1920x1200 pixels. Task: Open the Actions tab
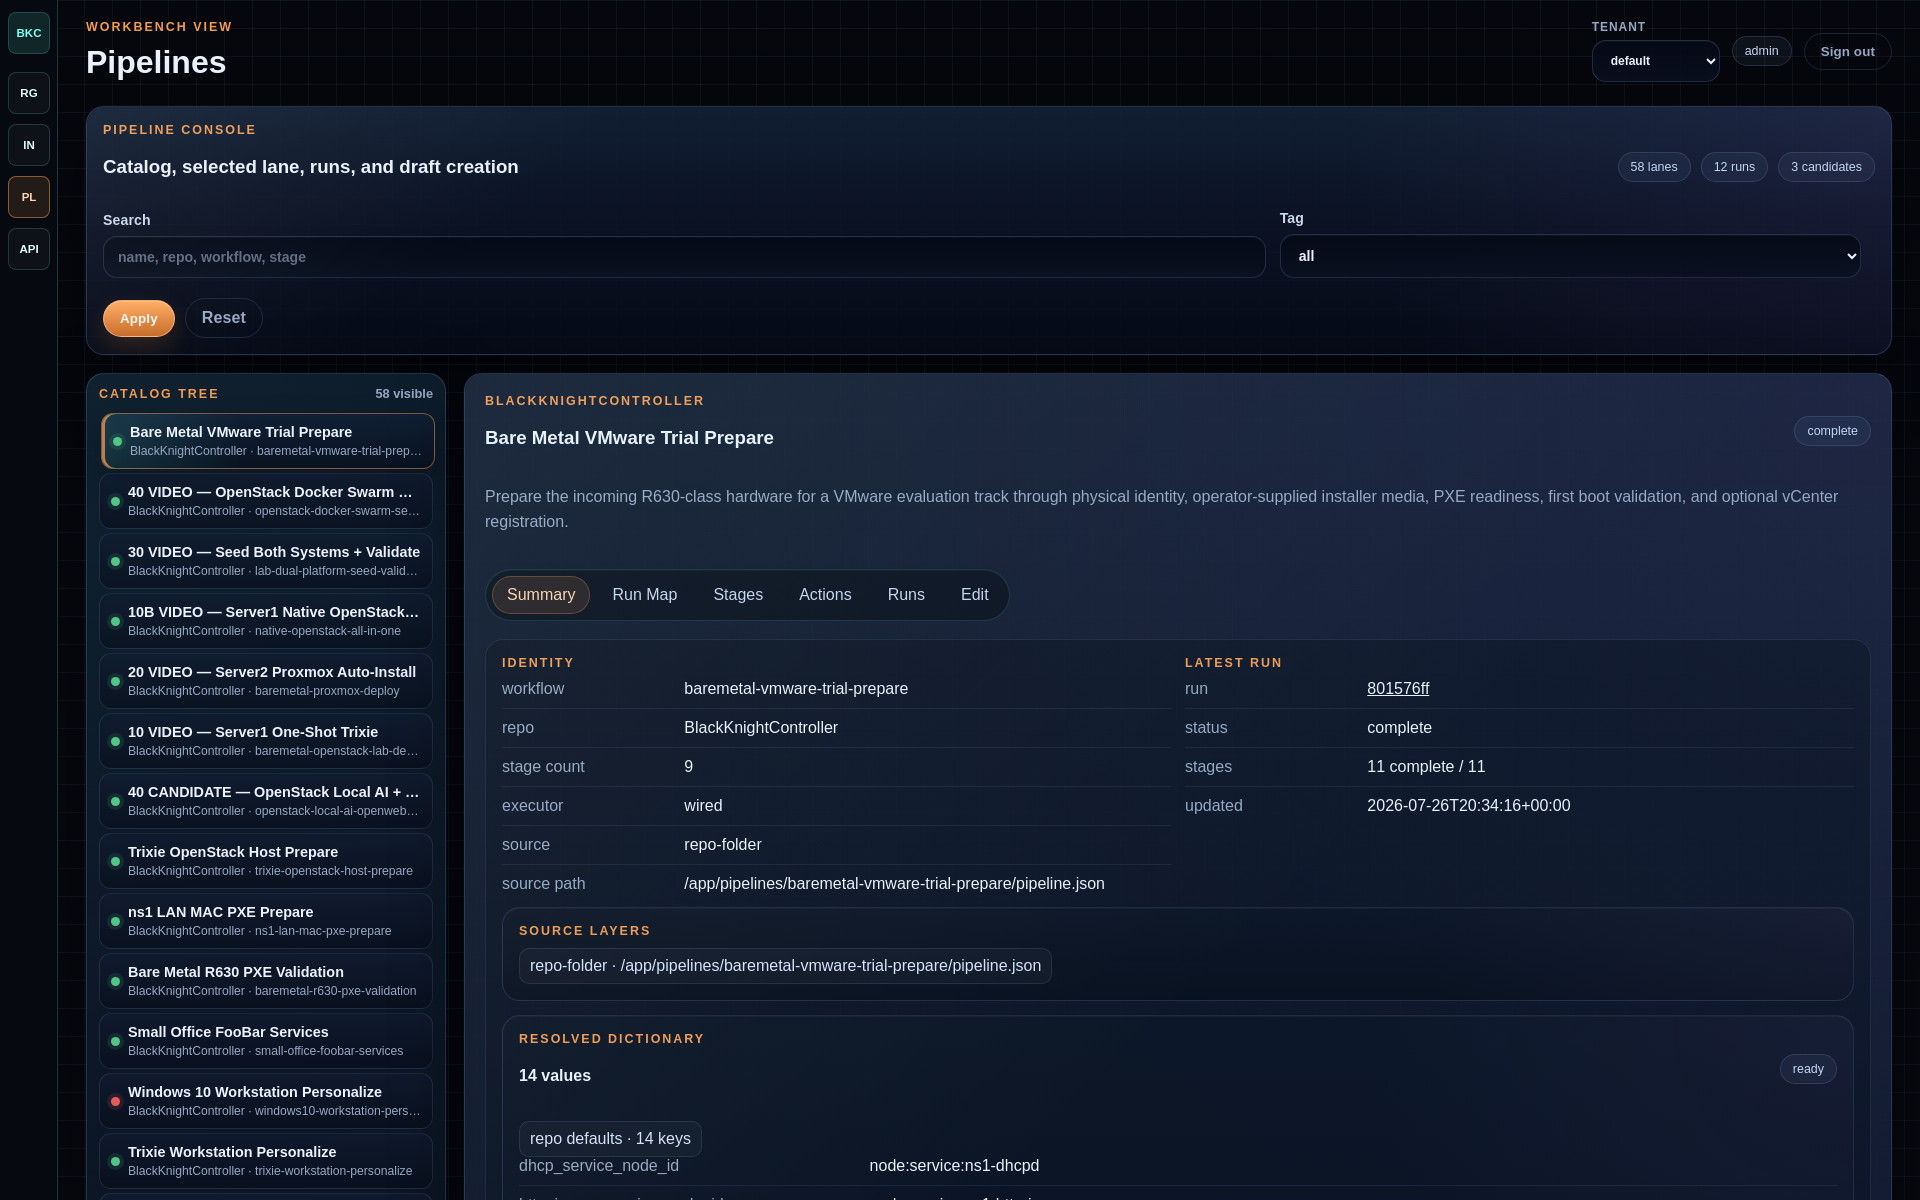coord(825,595)
